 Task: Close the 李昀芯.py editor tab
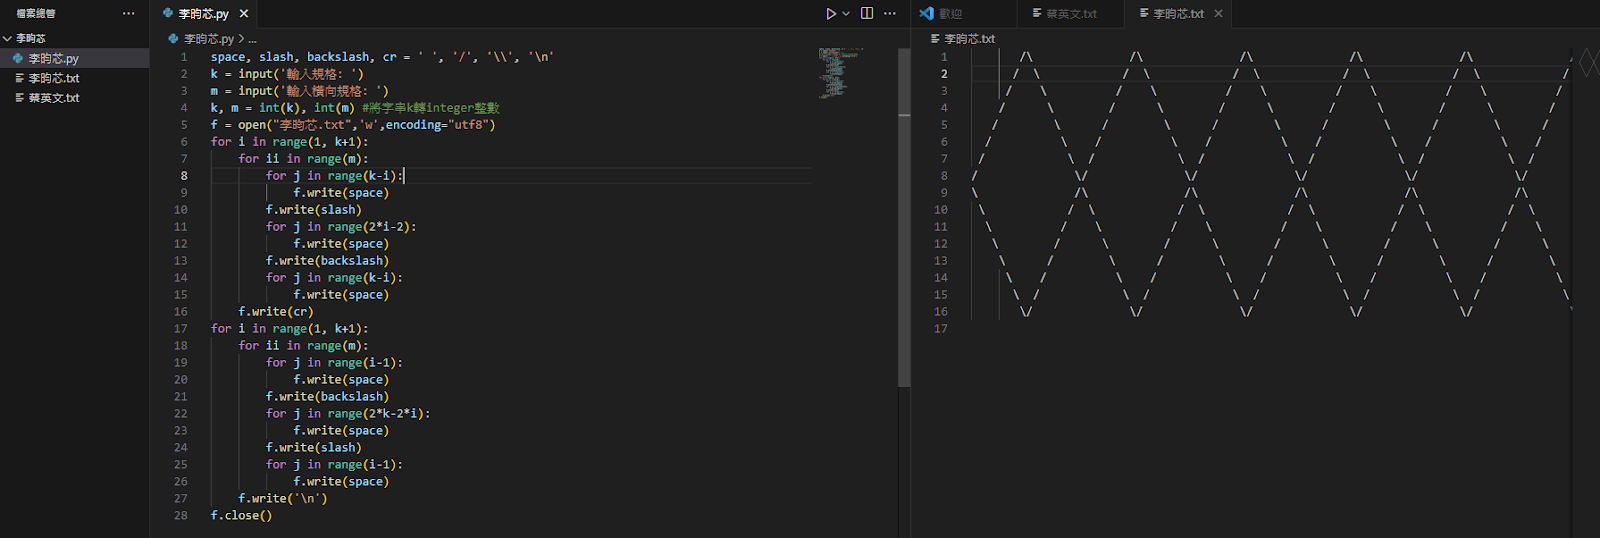(x=244, y=14)
